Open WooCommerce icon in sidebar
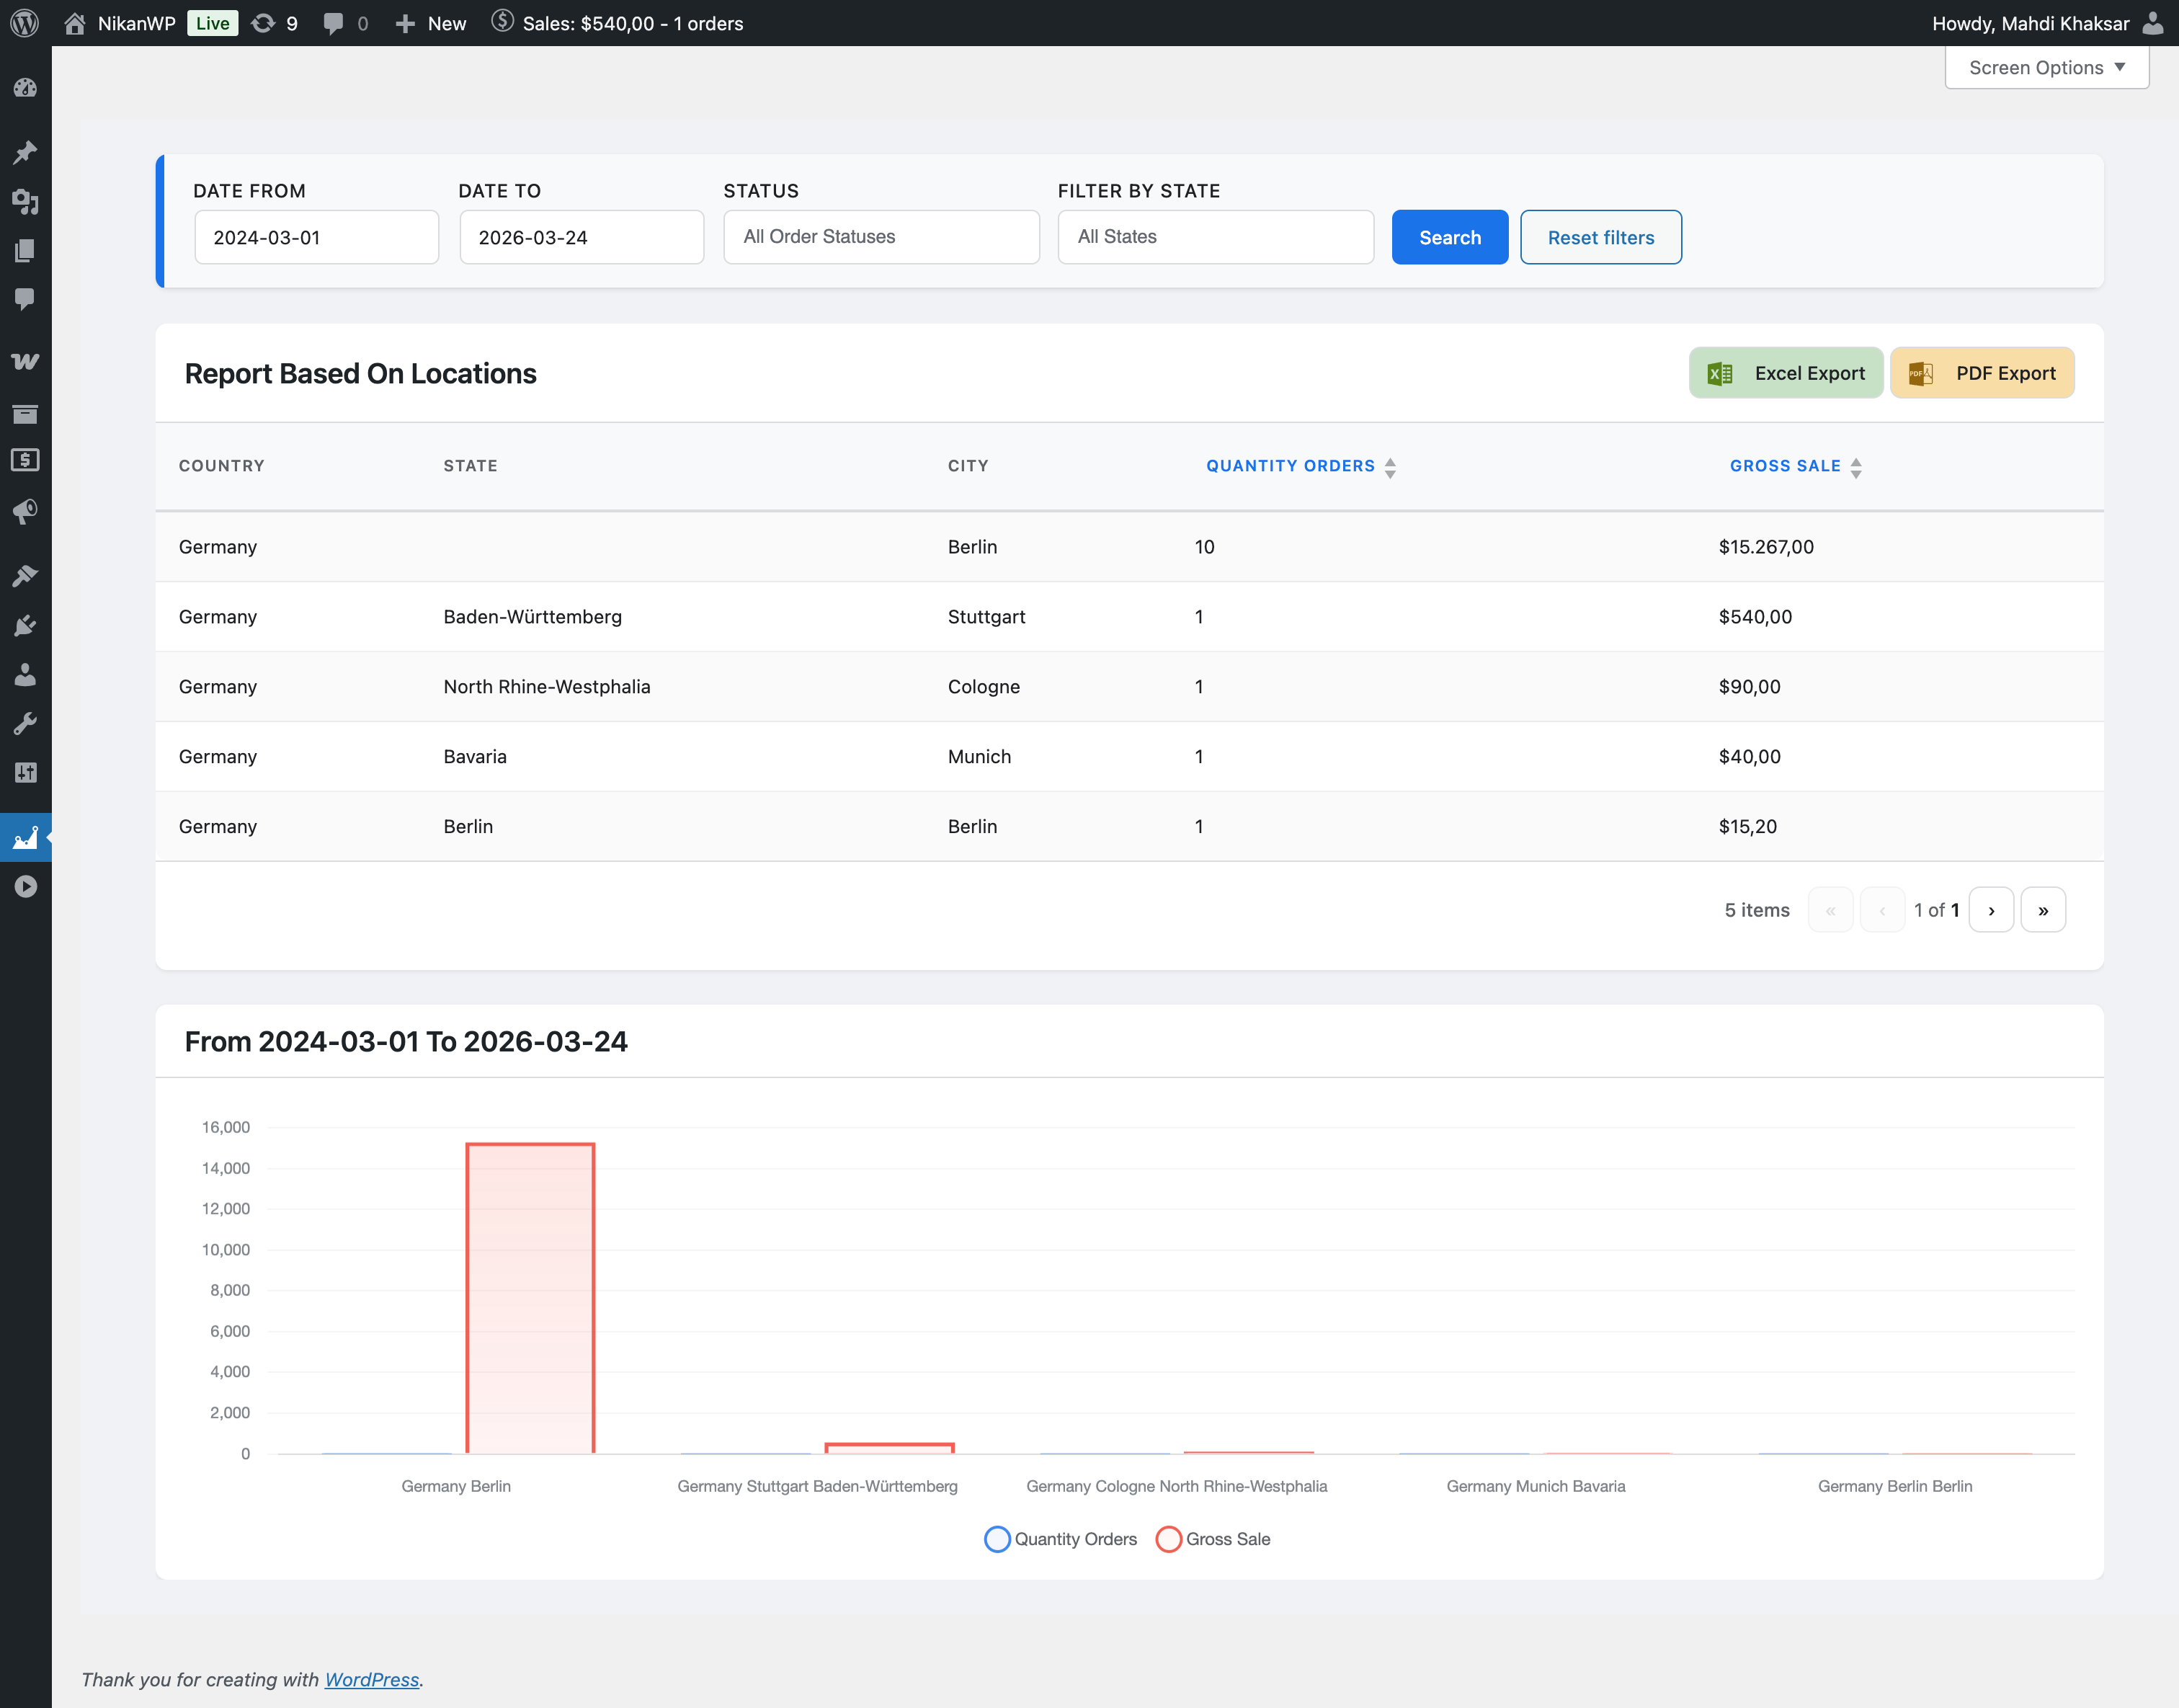2179x1708 pixels. (25, 361)
